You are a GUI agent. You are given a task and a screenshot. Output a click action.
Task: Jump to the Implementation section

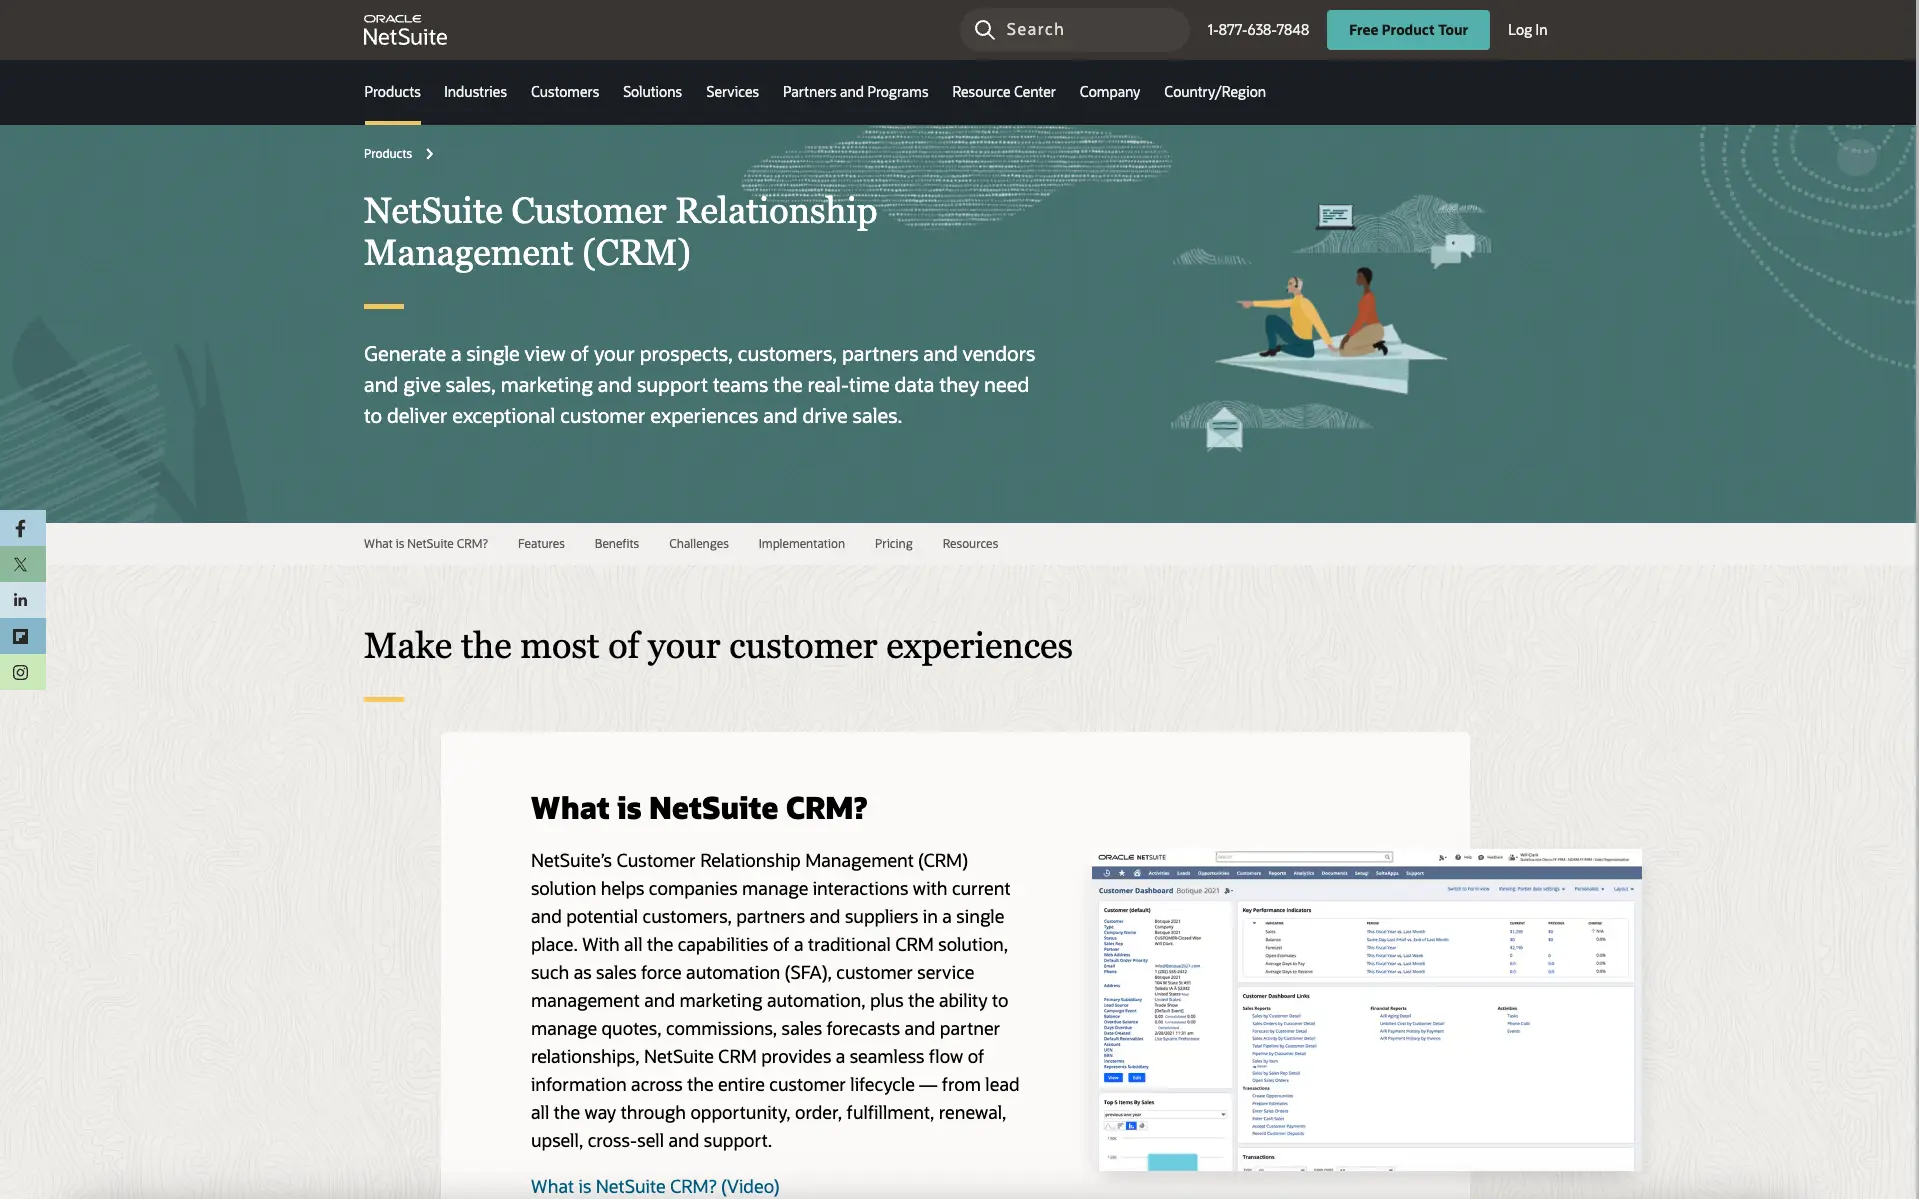801,544
